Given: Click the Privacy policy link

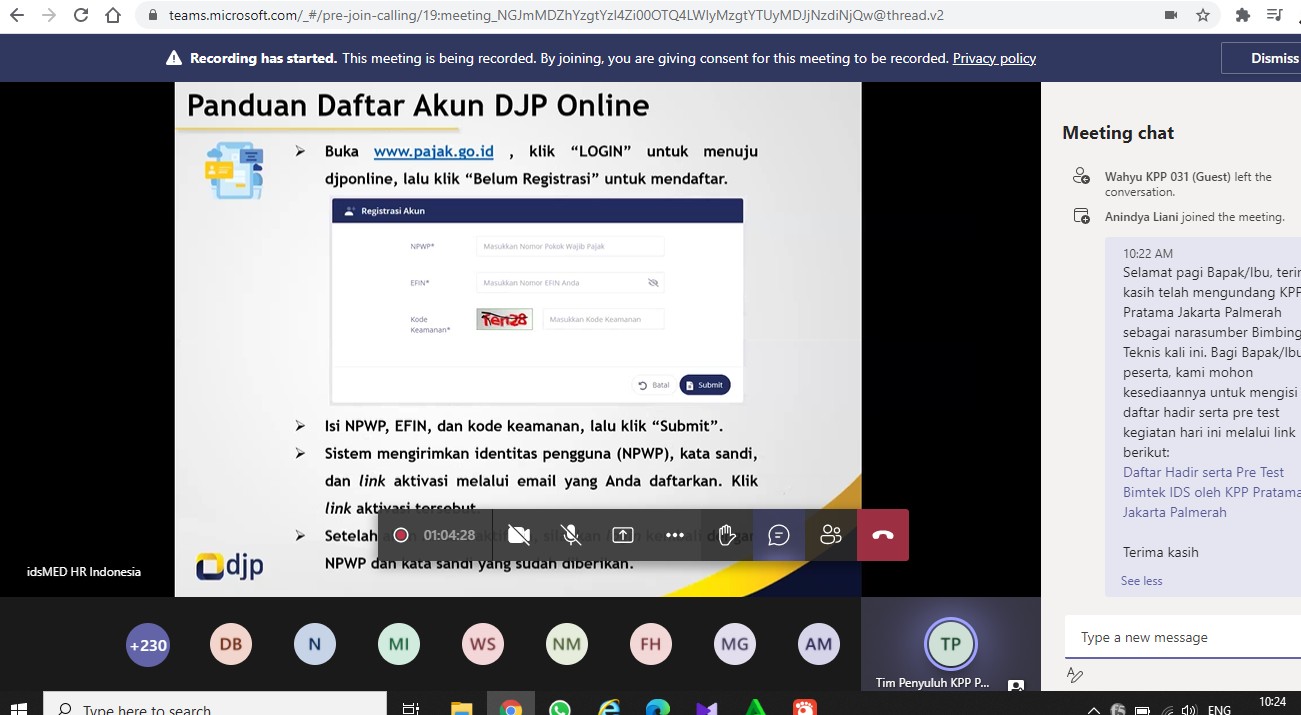Looking at the screenshot, I should tap(993, 58).
